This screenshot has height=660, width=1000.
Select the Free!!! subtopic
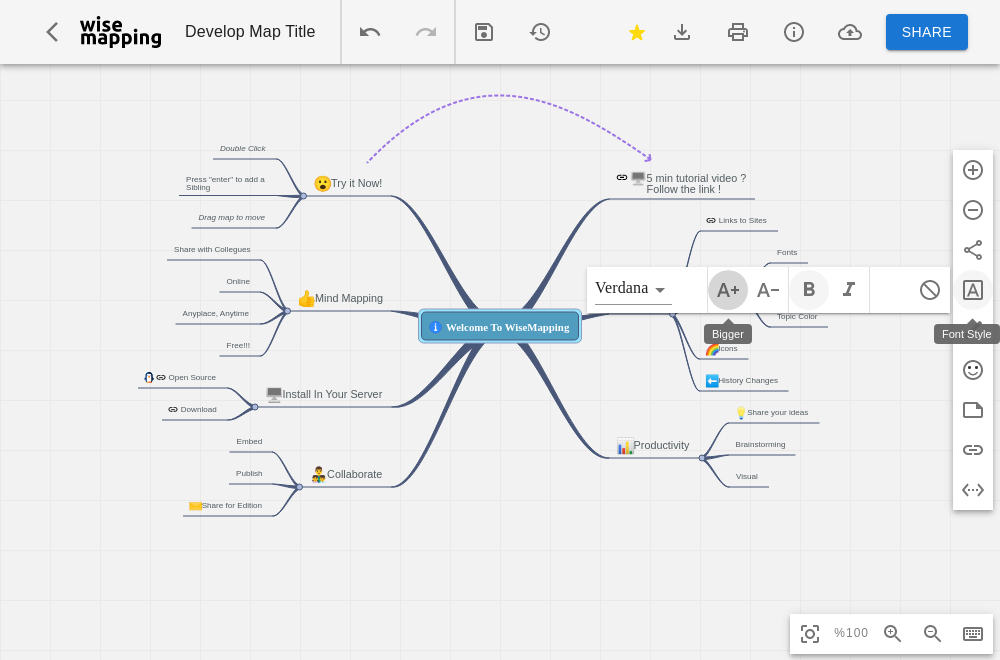[x=238, y=346]
